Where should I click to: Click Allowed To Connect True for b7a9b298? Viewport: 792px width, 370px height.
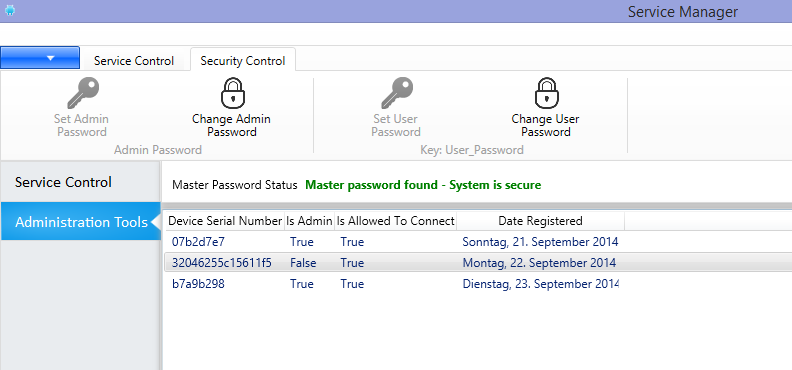click(352, 284)
